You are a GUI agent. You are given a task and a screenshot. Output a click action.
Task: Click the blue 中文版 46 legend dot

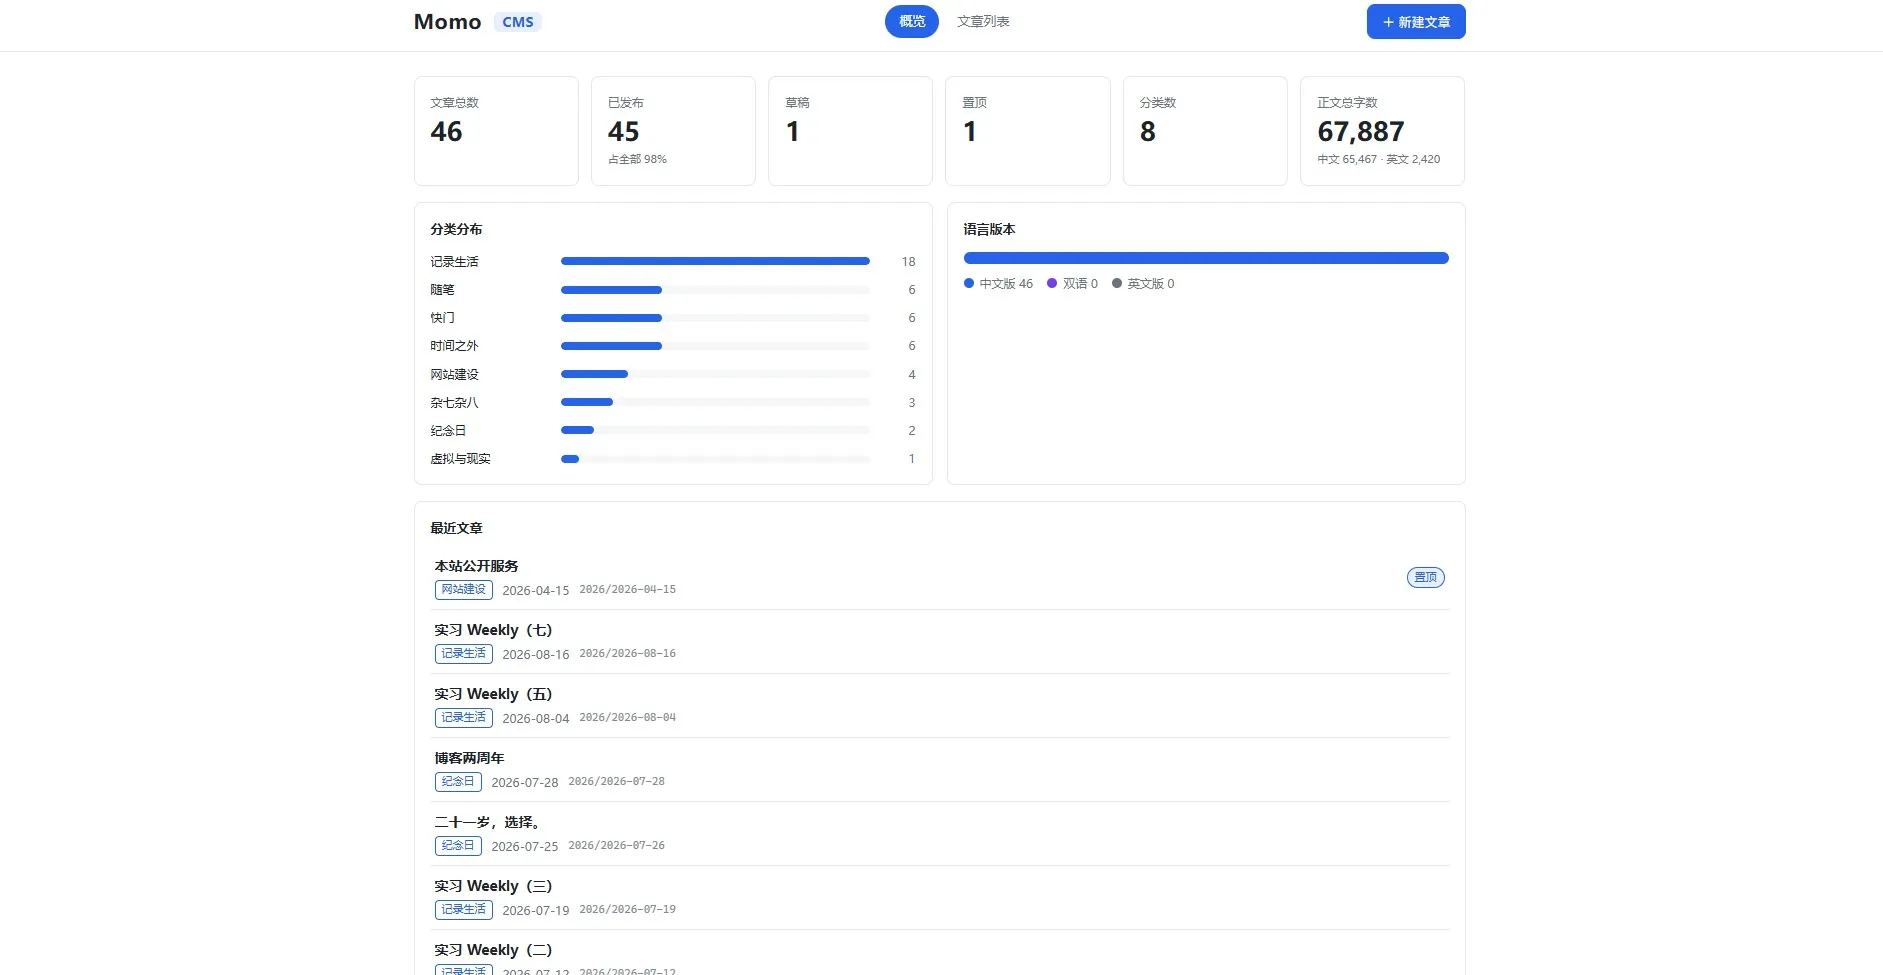[969, 283]
